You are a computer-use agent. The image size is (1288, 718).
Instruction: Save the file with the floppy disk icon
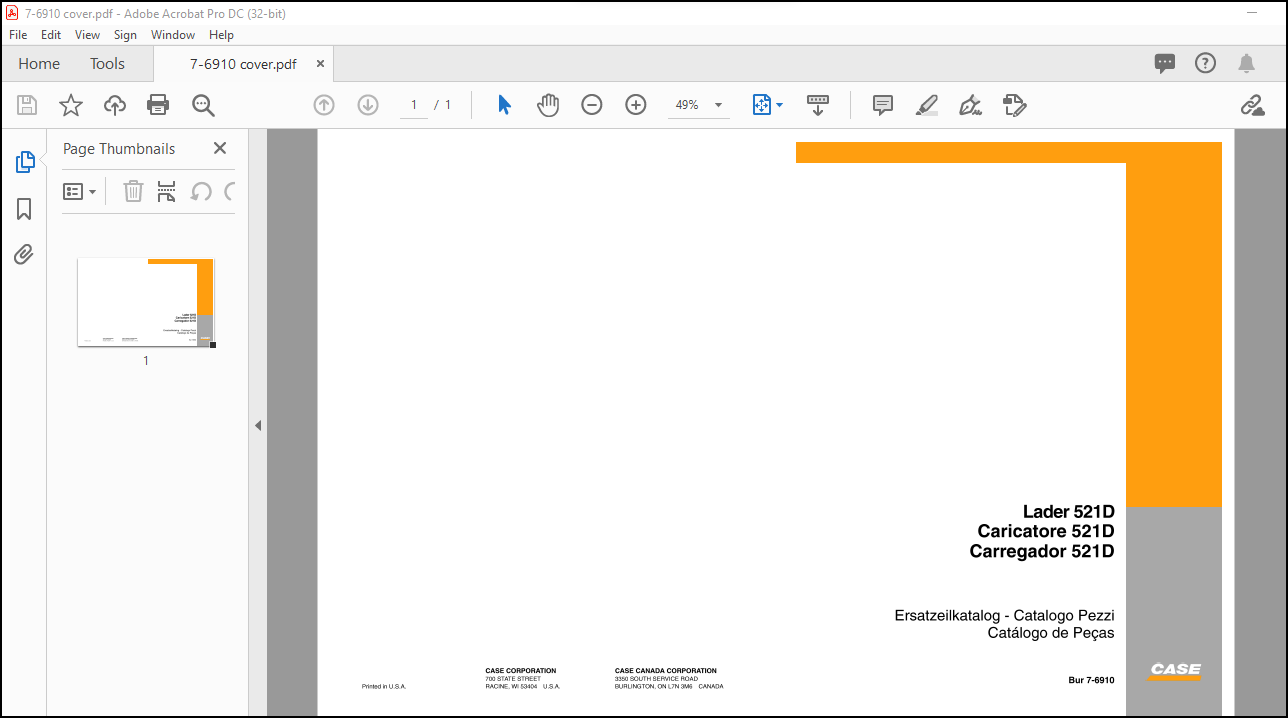27,105
